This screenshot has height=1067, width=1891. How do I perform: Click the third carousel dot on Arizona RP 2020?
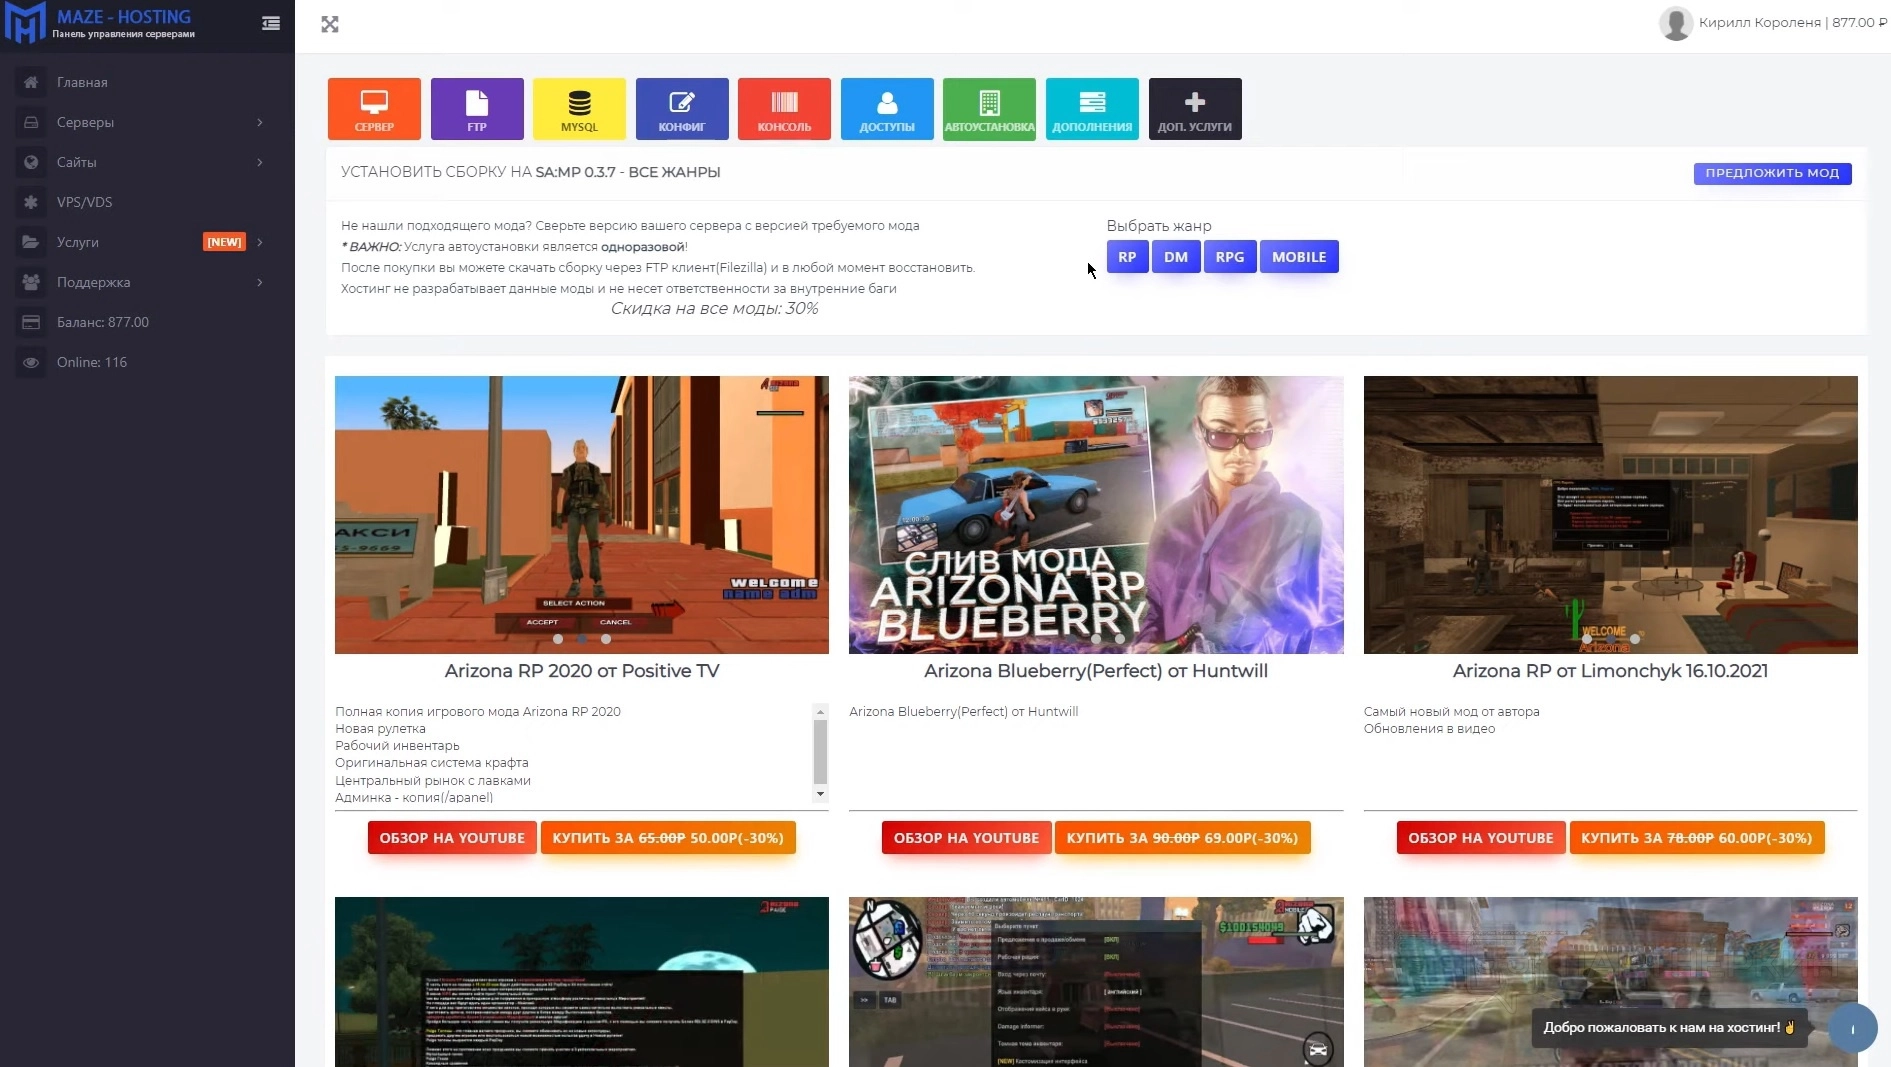[606, 639]
